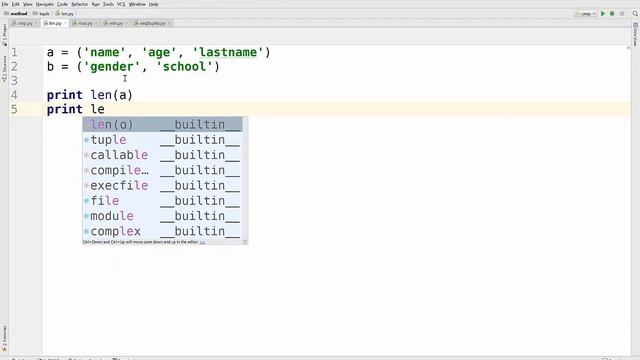Image resolution: width=640 pixels, height=360 pixels.
Task: Place cursor on 'lastname' string in line 1
Action: tap(228, 52)
